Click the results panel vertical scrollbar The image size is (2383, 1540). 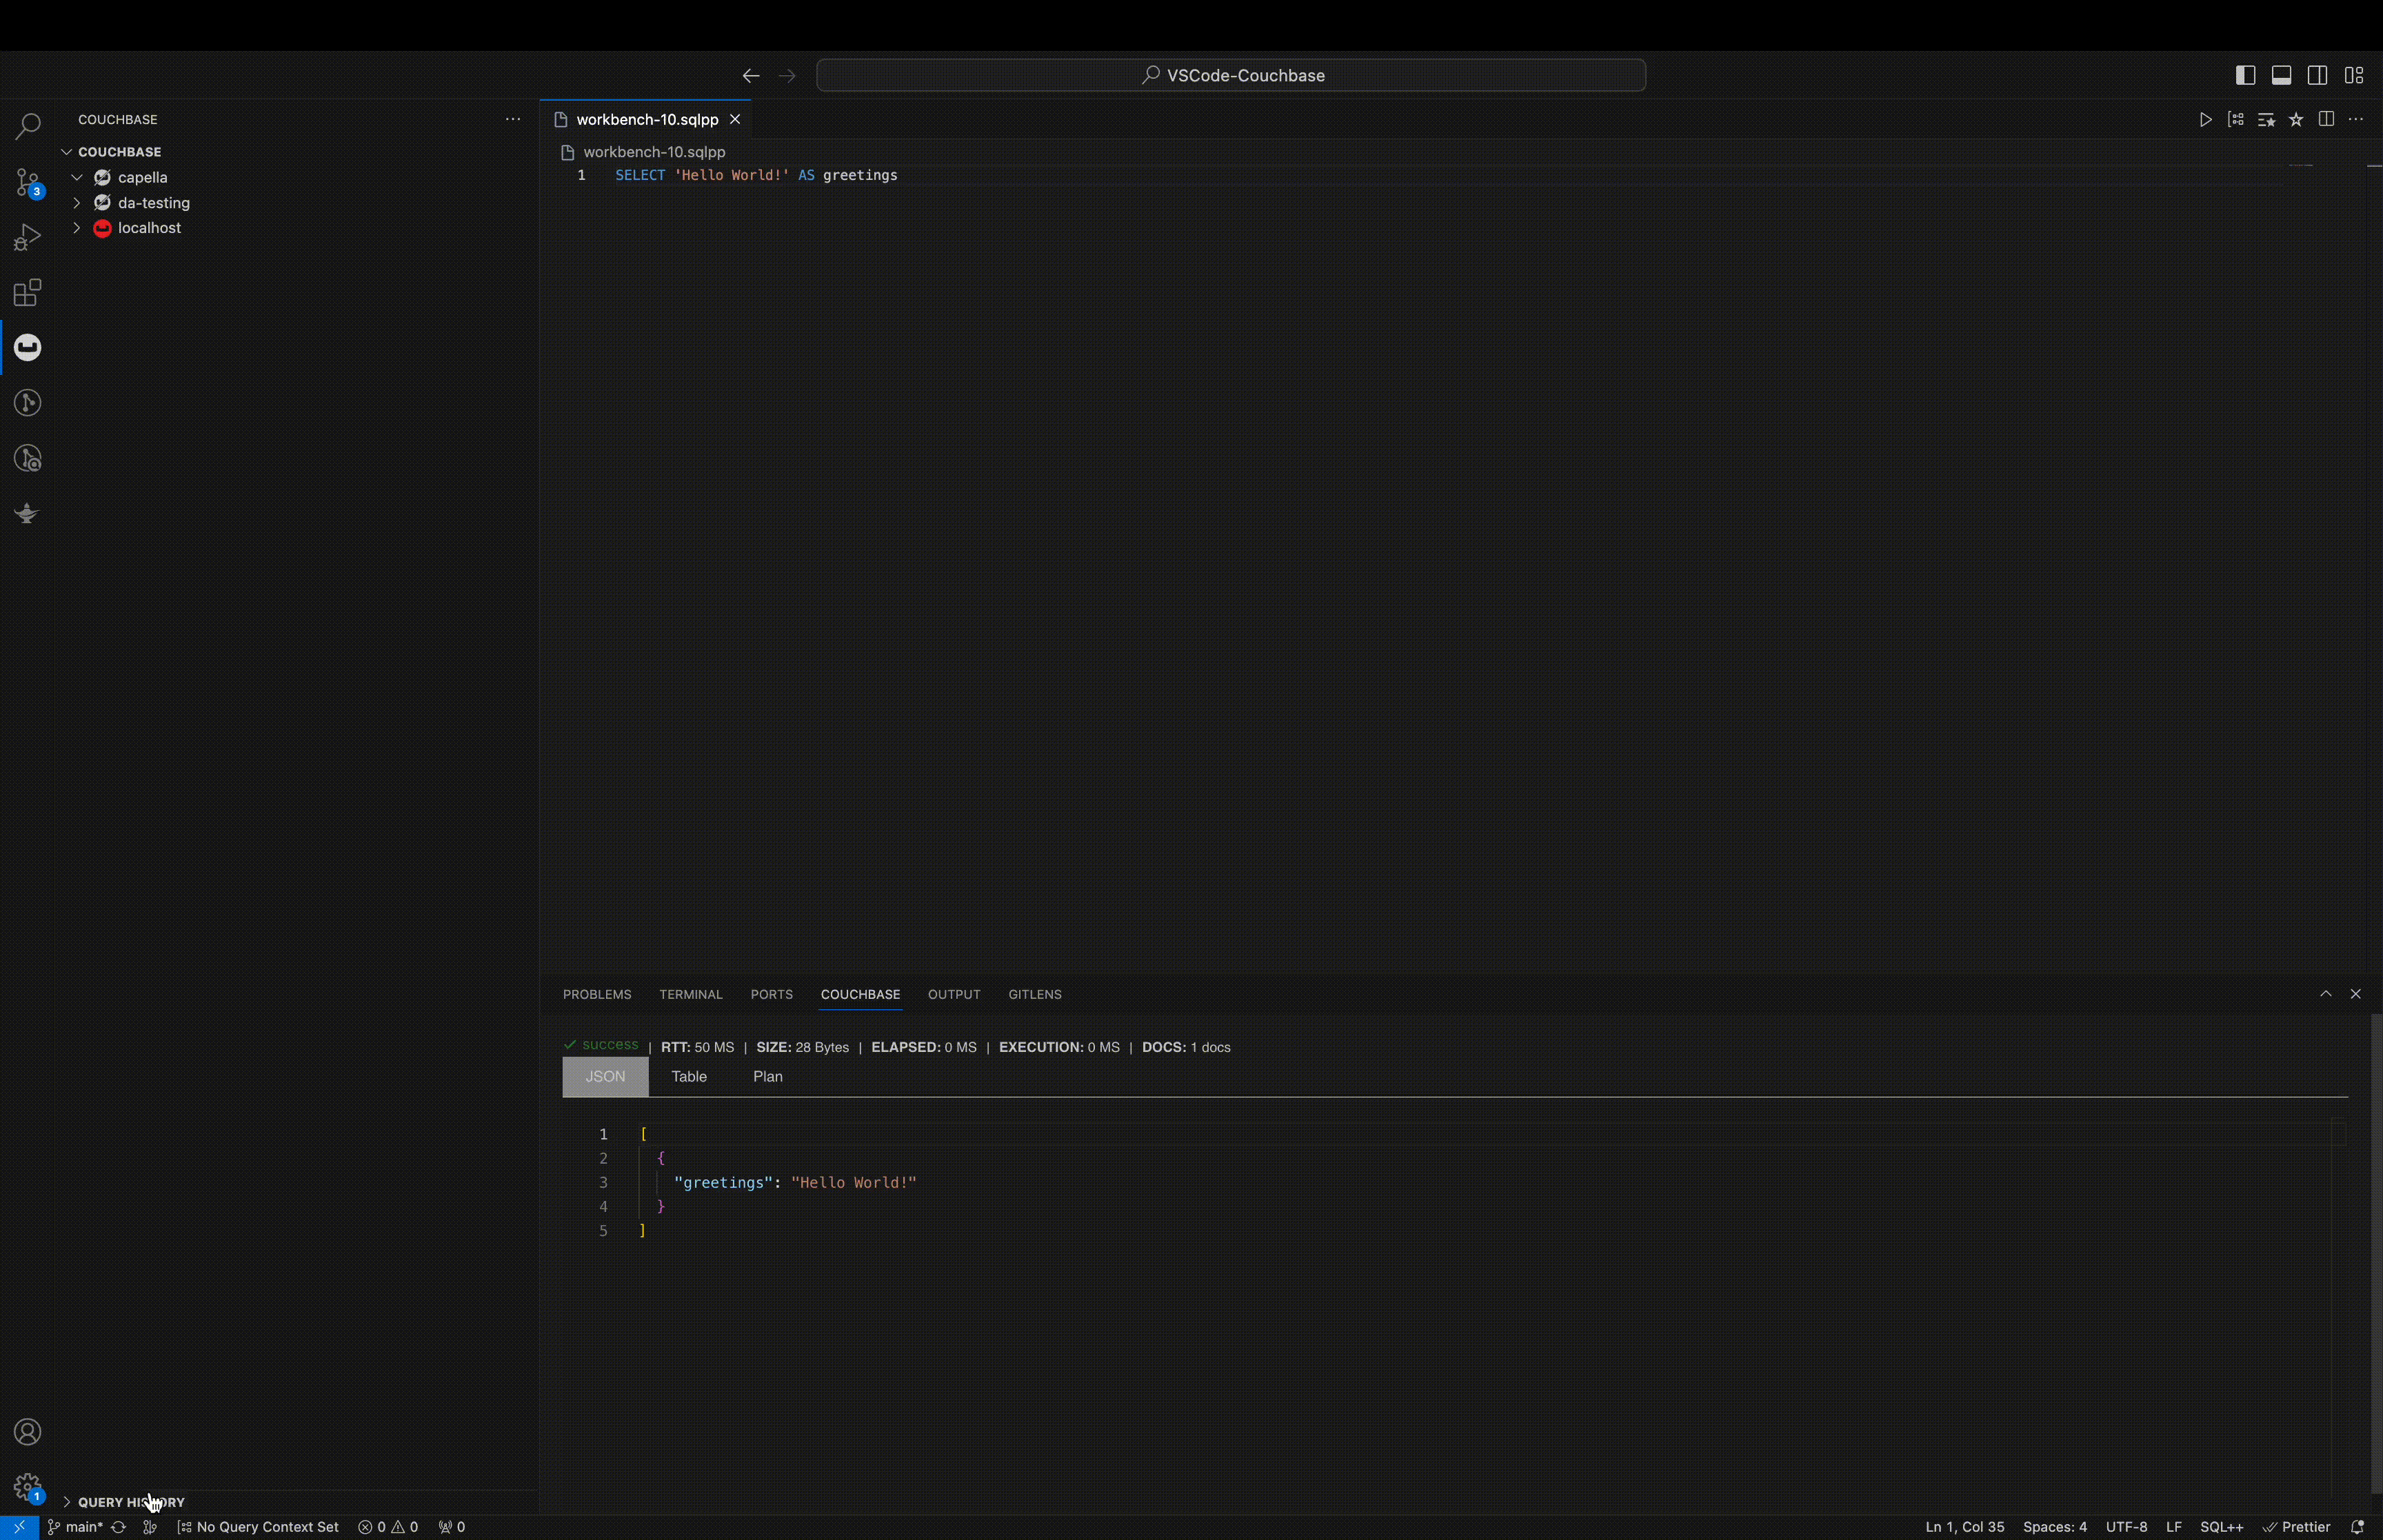[x=2376, y=1253]
